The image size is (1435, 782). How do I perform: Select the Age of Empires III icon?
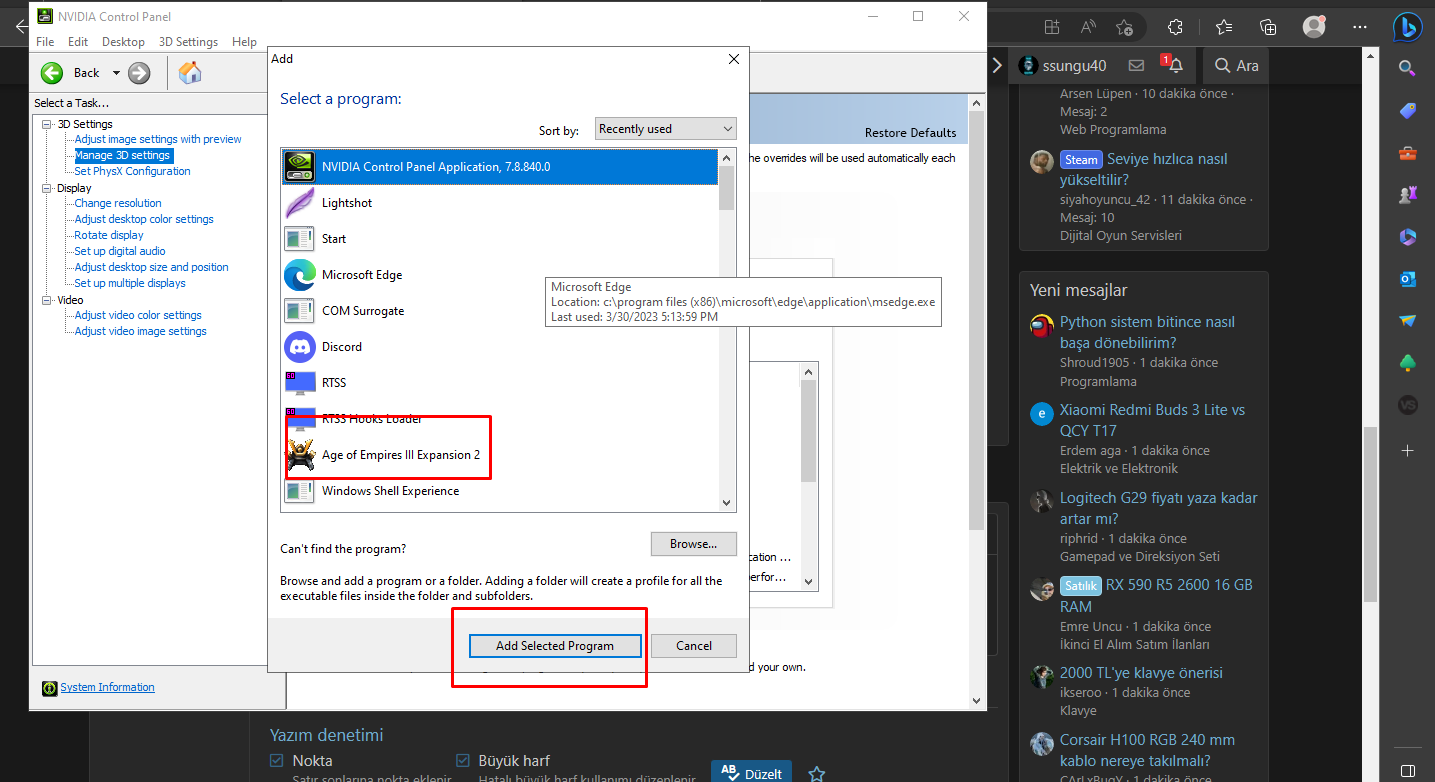click(300, 454)
